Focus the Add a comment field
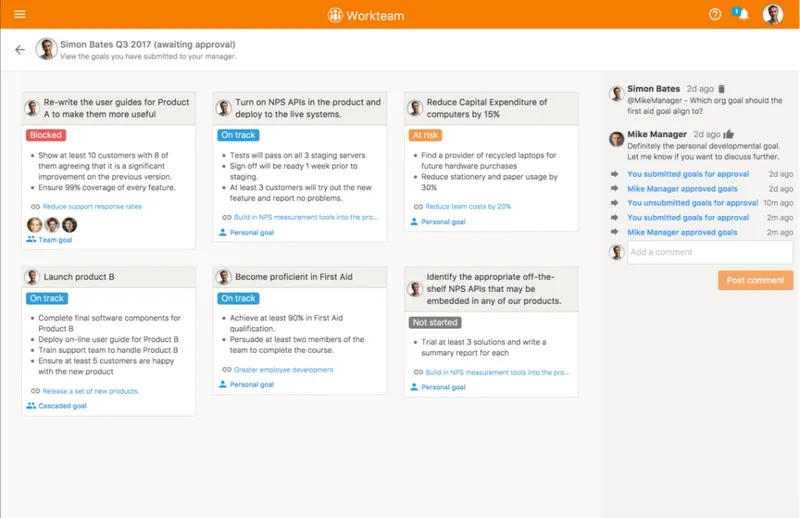800x518 pixels. click(710, 252)
